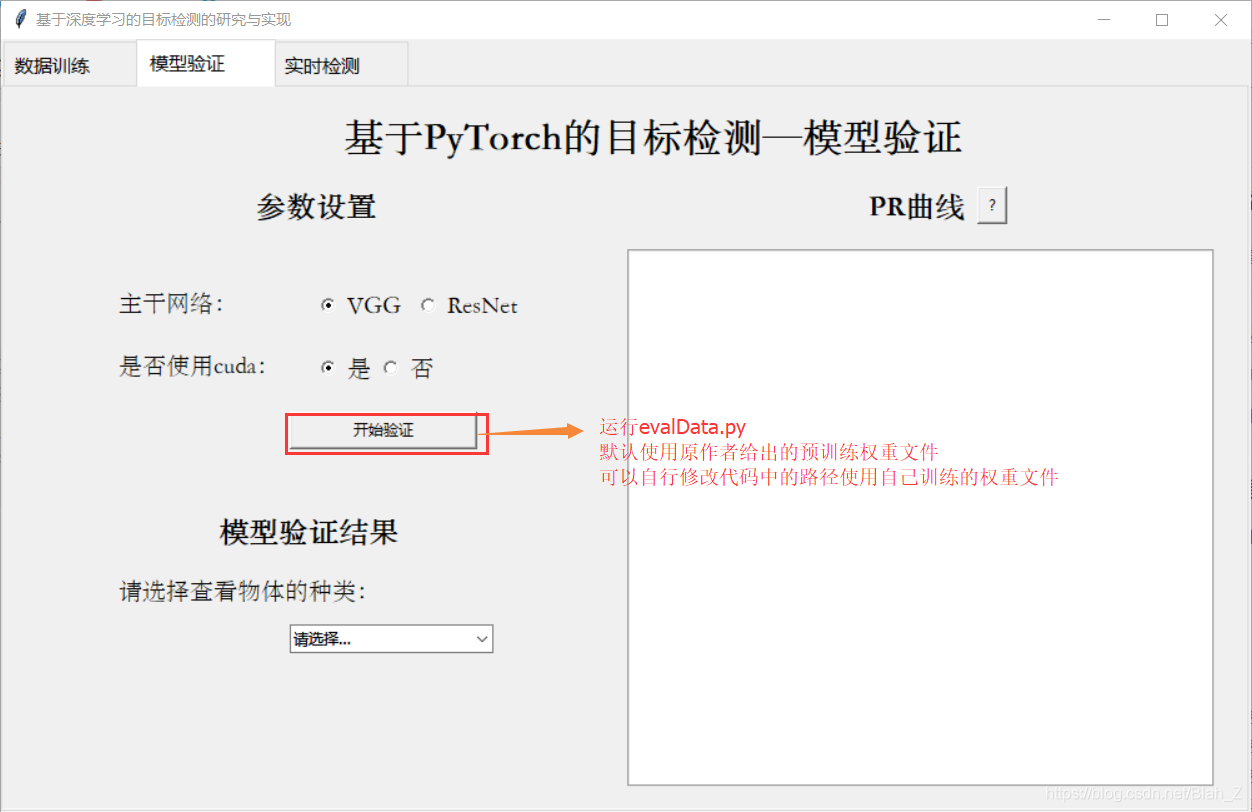
Task: Click the PR curve display canvas
Action: (920, 517)
